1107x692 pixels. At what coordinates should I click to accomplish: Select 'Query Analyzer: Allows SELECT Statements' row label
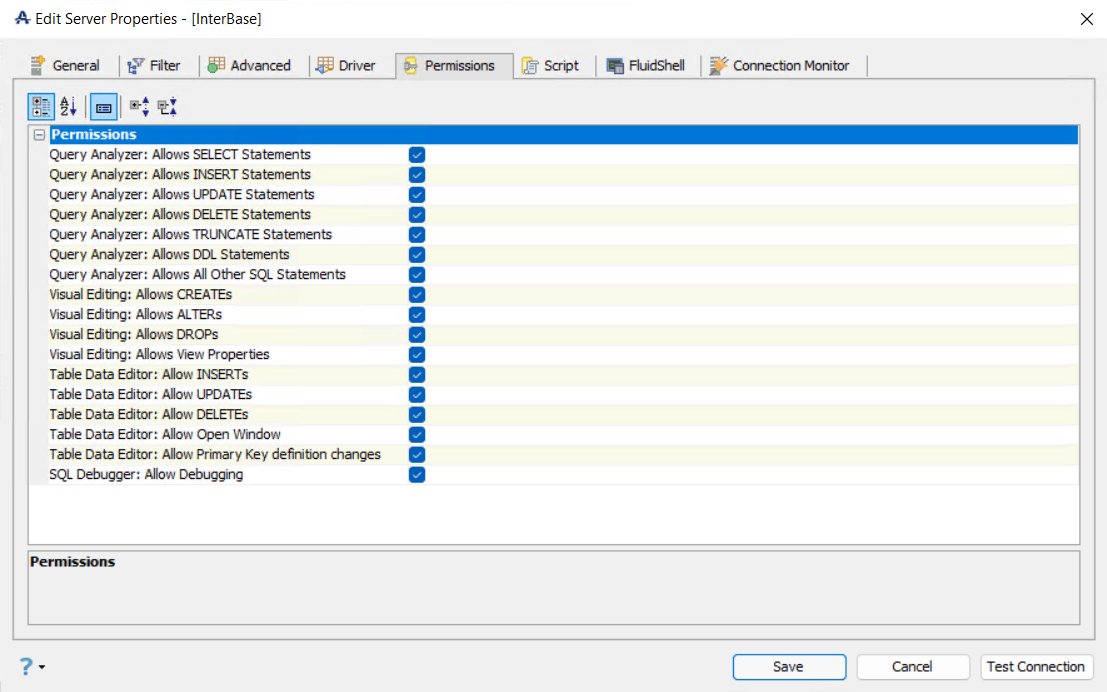(180, 155)
